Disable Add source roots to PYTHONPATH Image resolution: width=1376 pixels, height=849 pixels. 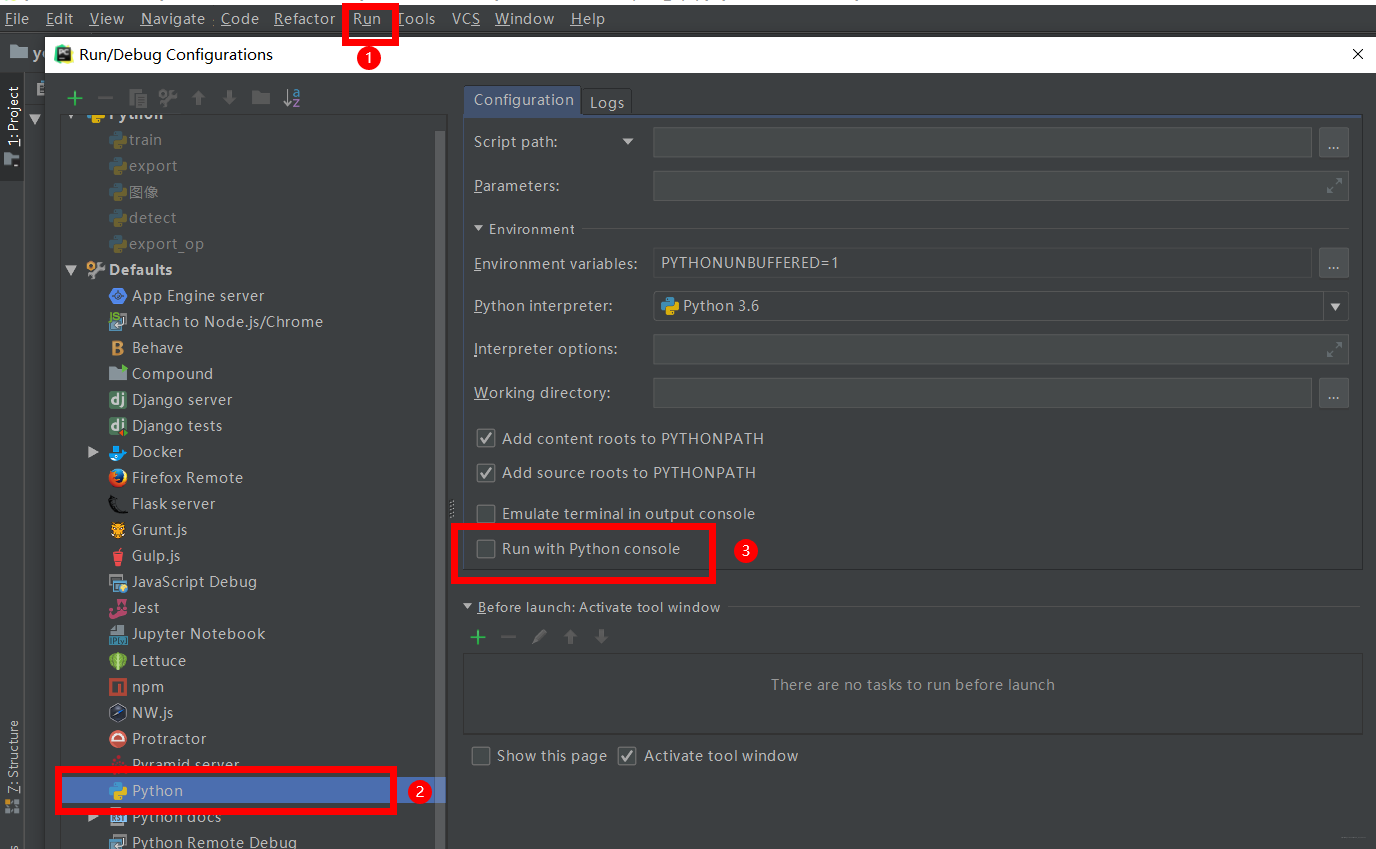coord(485,472)
